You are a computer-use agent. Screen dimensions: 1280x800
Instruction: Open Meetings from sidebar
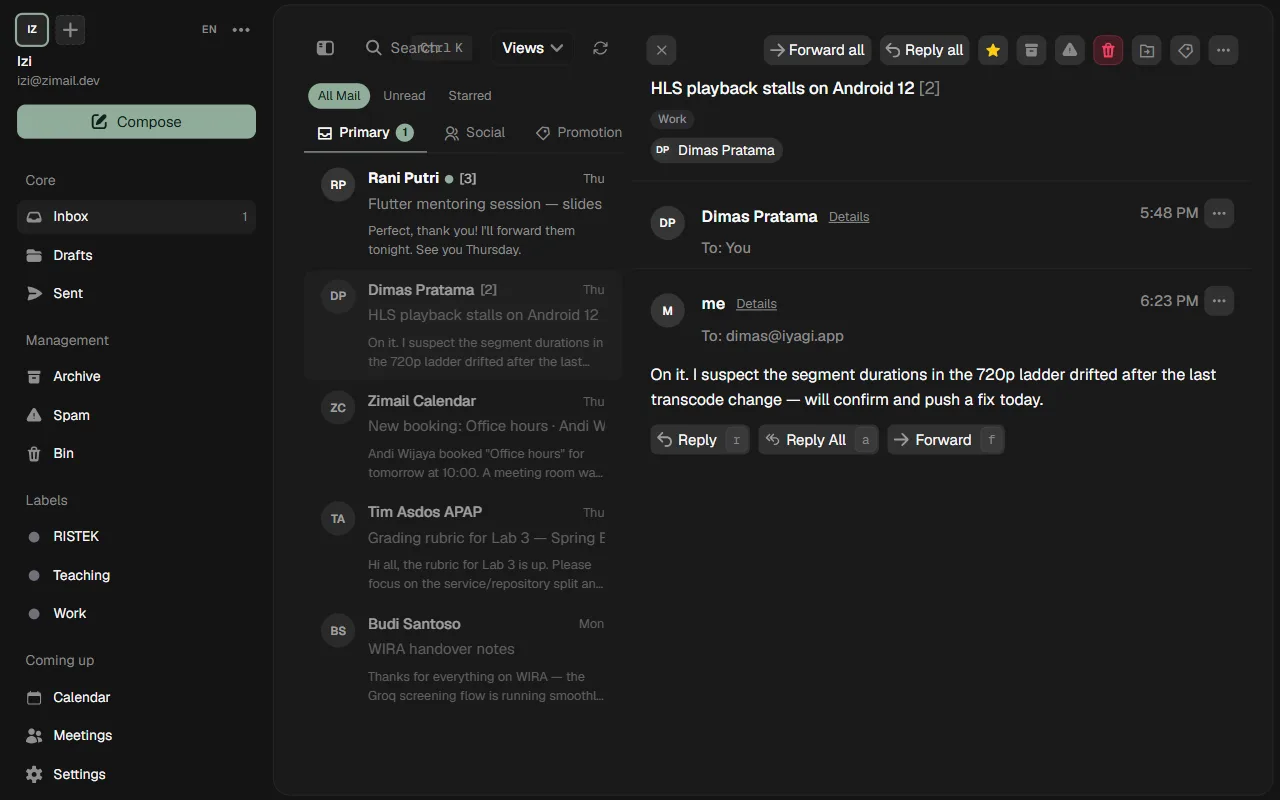pyautogui.click(x=136, y=735)
